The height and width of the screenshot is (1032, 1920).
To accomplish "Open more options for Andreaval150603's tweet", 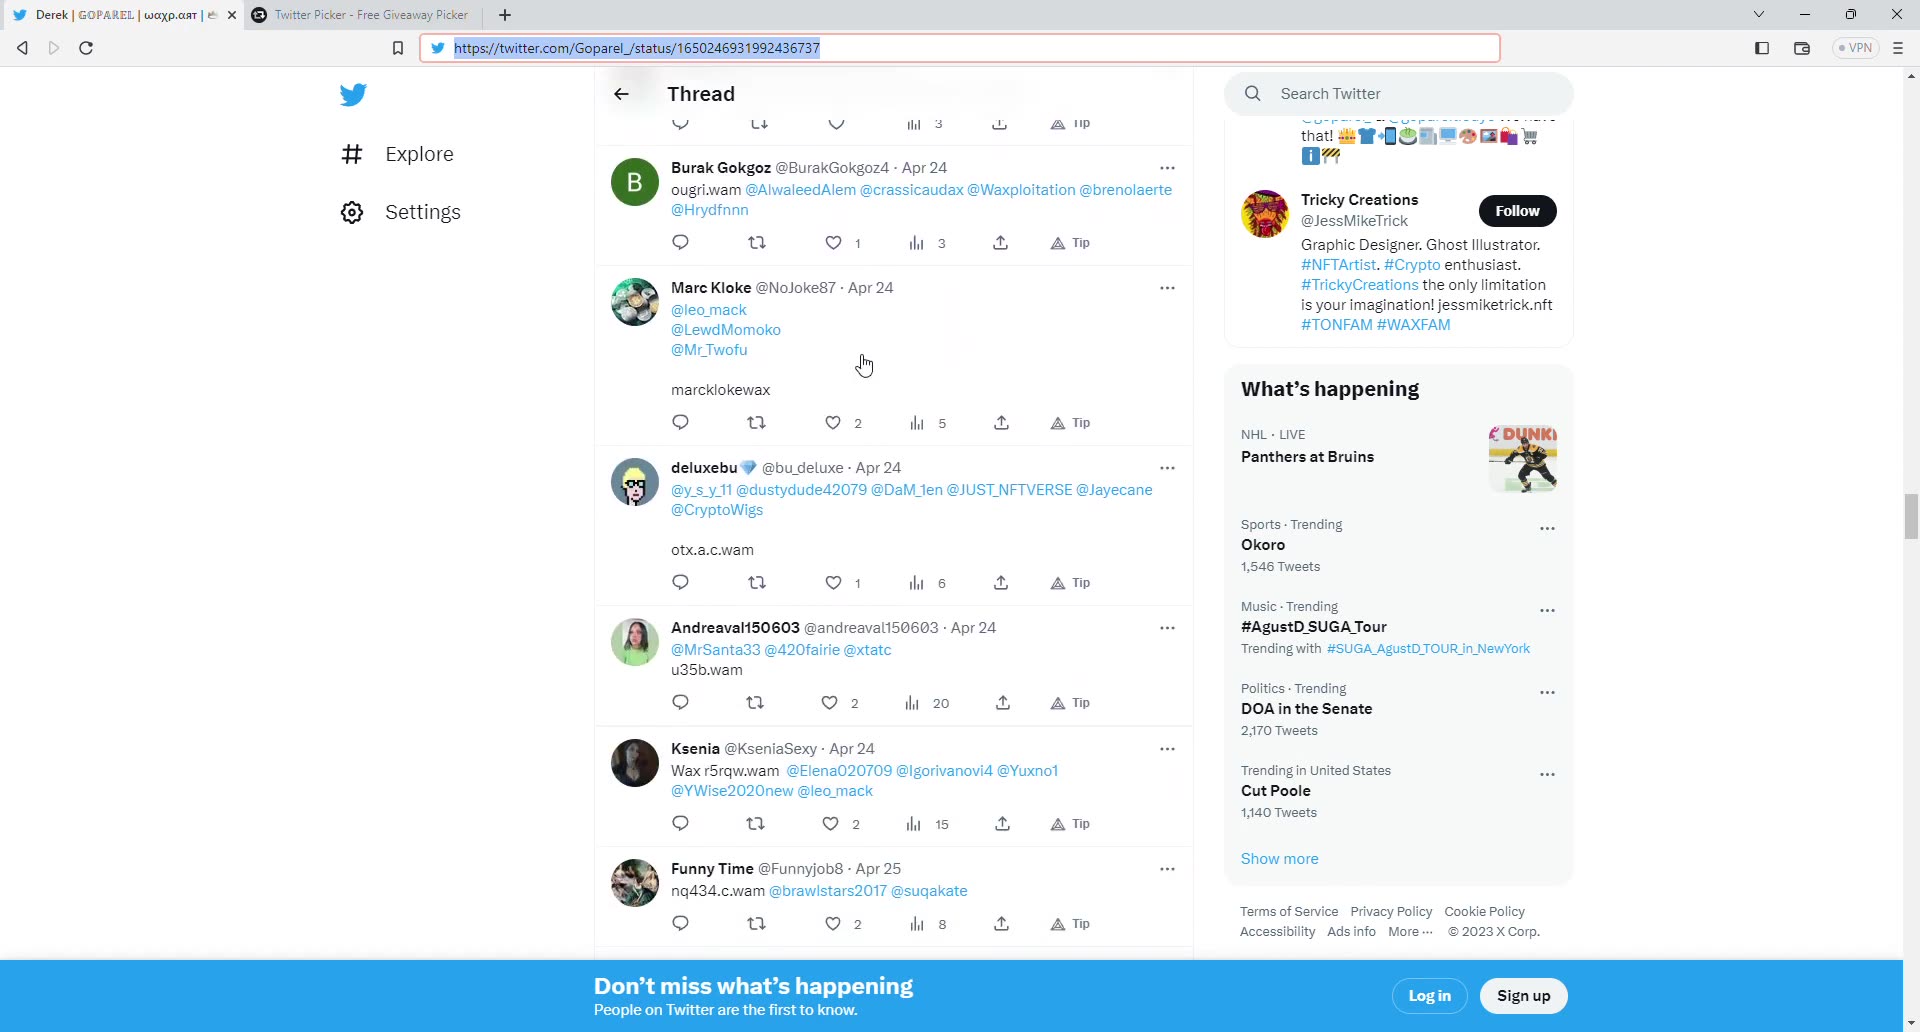I will coord(1167,628).
